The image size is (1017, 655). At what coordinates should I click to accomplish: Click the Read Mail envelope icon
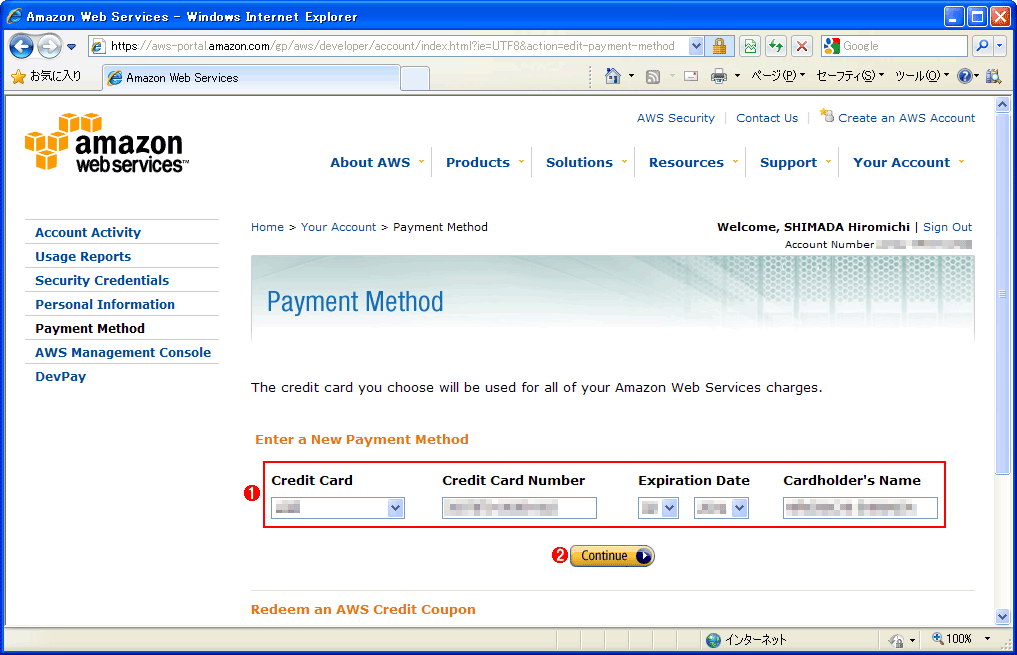691,77
